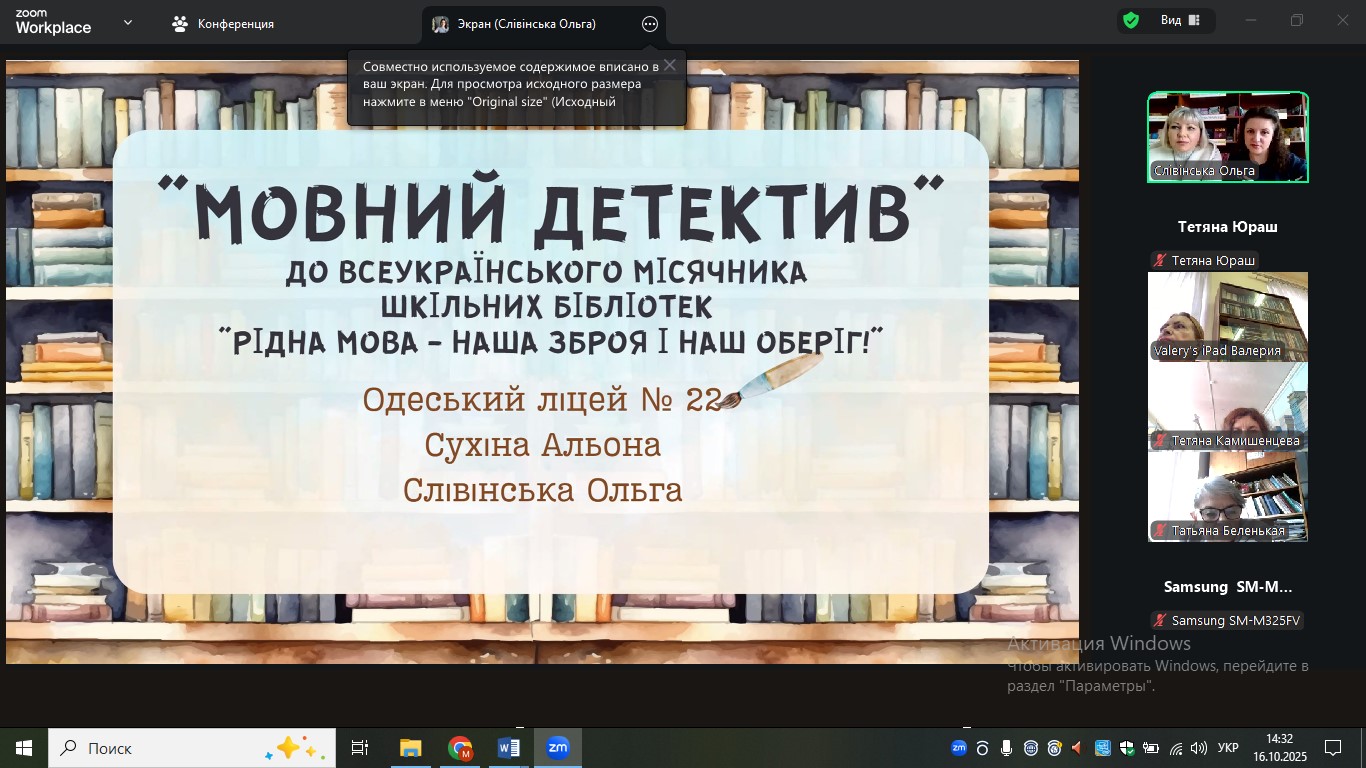Open the system tray volume control
Screen dimensions: 1366x768
1198,748
